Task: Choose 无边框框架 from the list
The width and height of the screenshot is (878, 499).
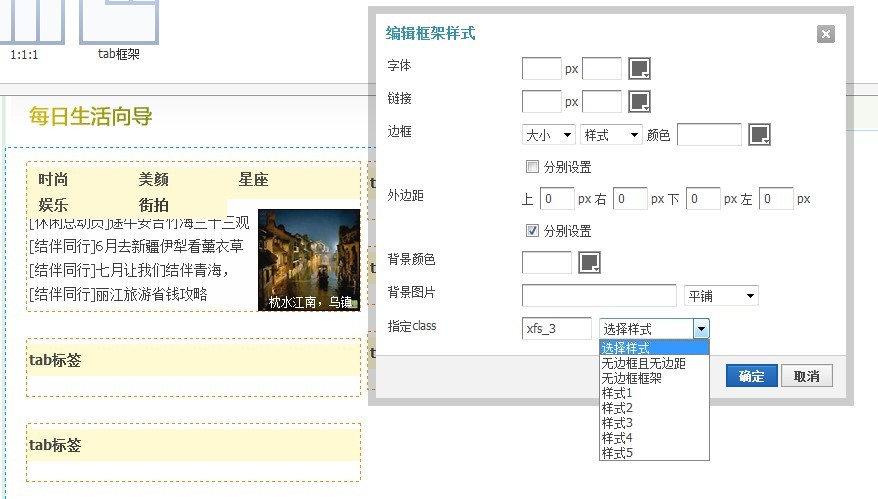Action: click(654, 378)
